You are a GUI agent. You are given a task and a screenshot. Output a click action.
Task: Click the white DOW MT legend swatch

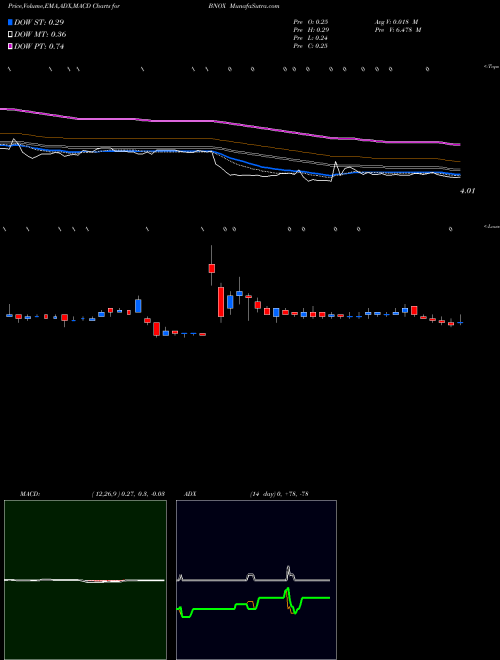point(11,35)
